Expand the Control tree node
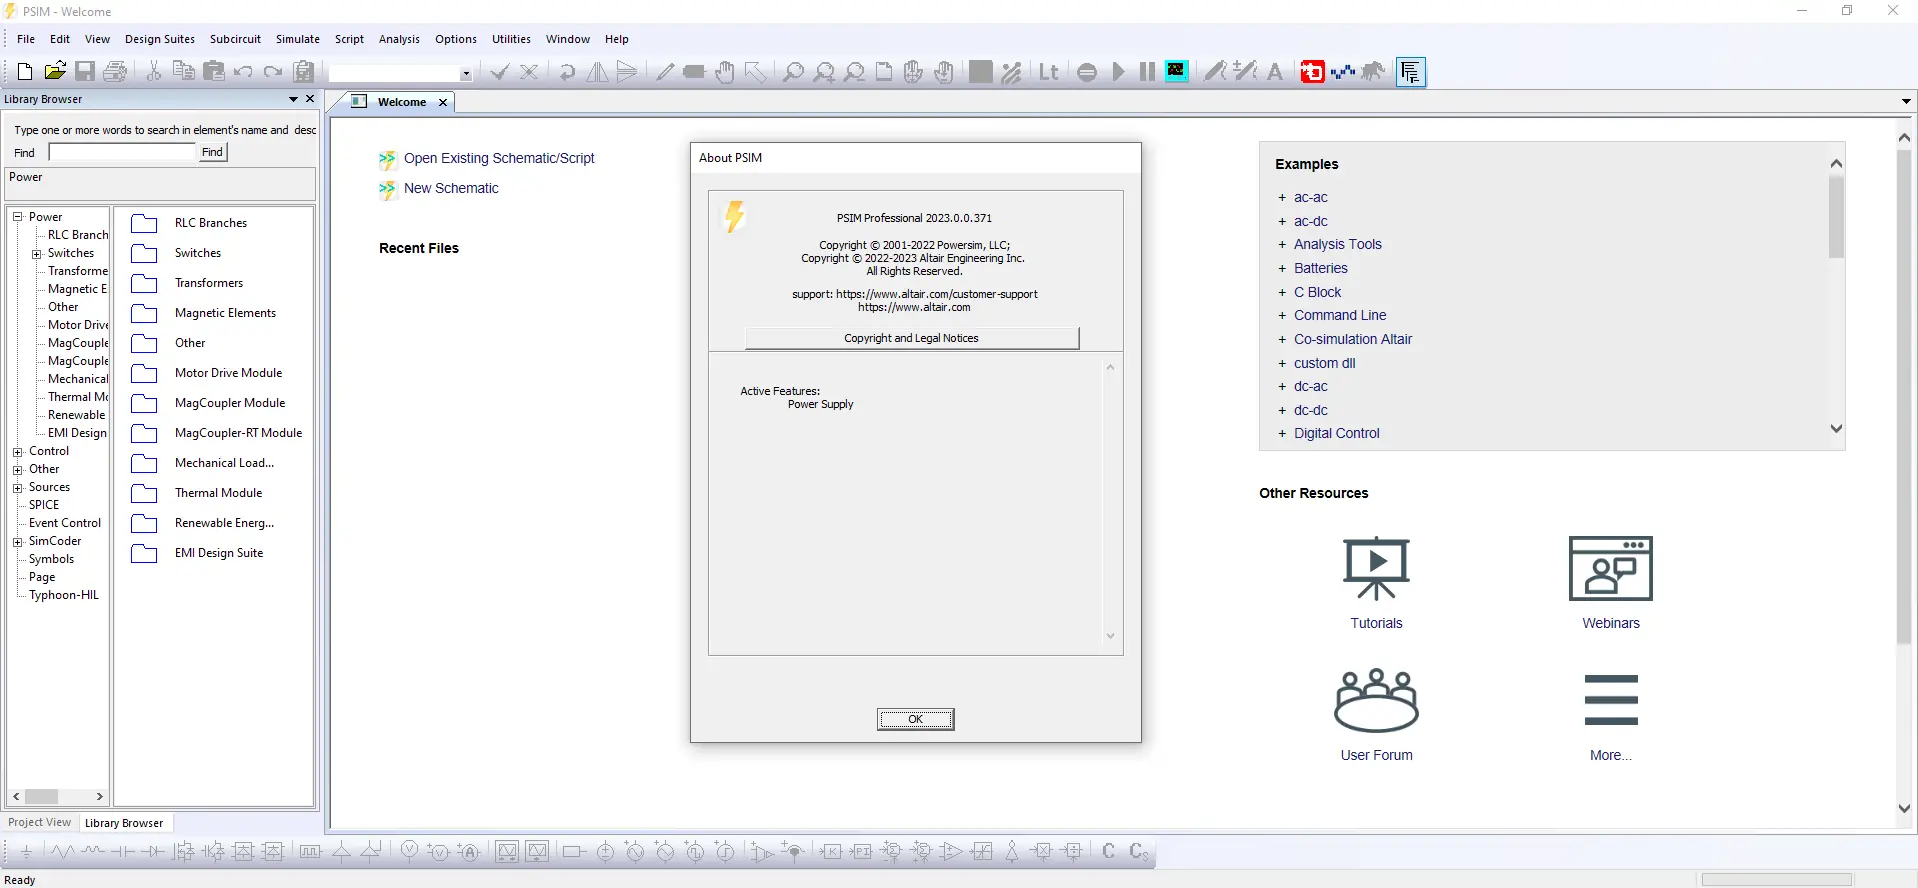 pyautogui.click(x=17, y=452)
